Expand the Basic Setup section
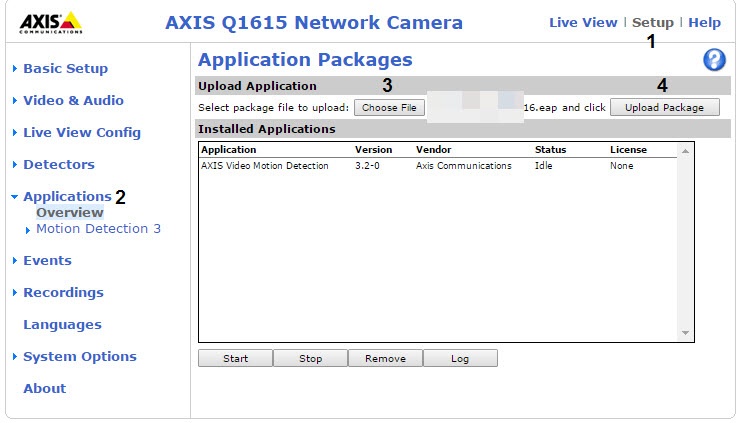Screen dimensions: 737x423 point(65,69)
